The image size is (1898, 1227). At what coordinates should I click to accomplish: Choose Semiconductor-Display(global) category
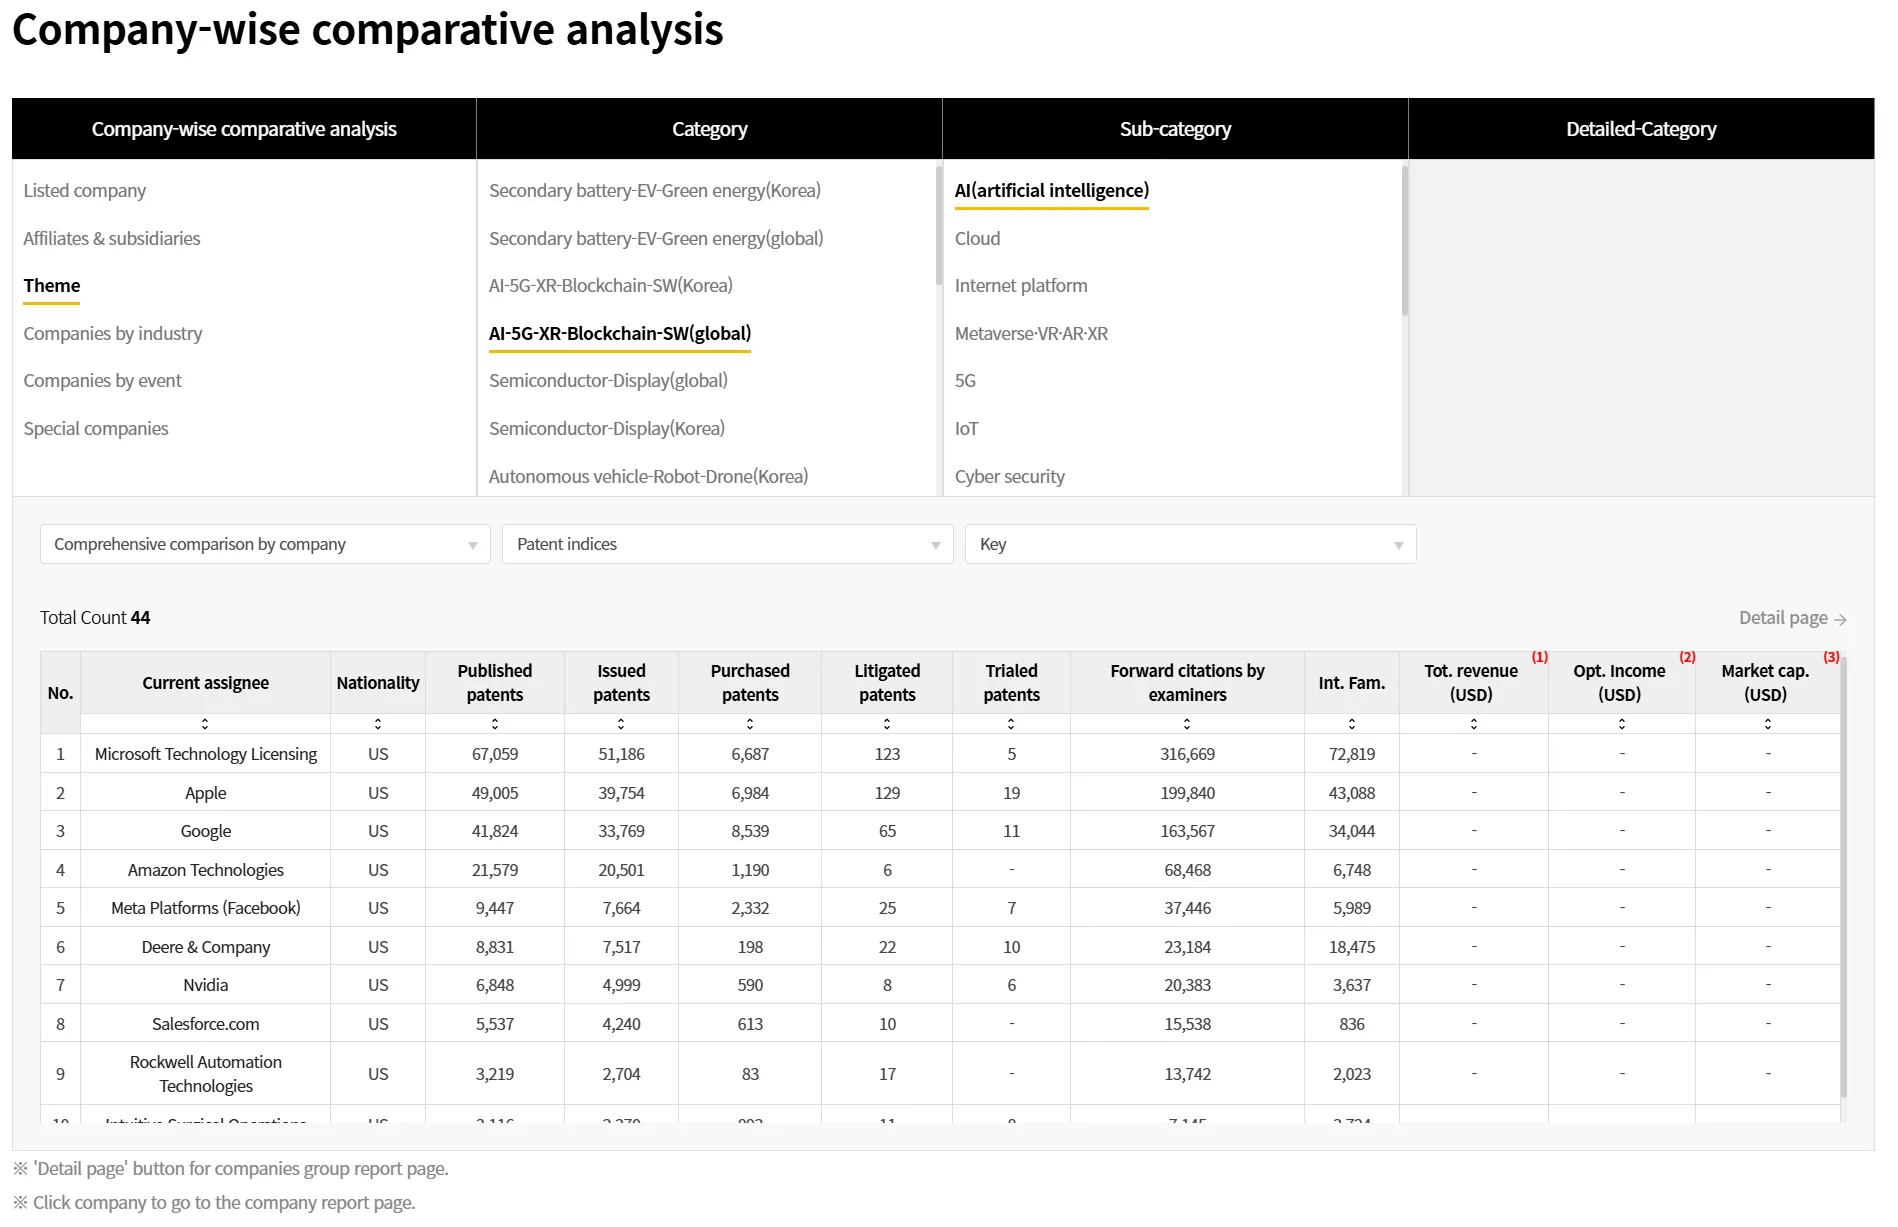pos(608,381)
